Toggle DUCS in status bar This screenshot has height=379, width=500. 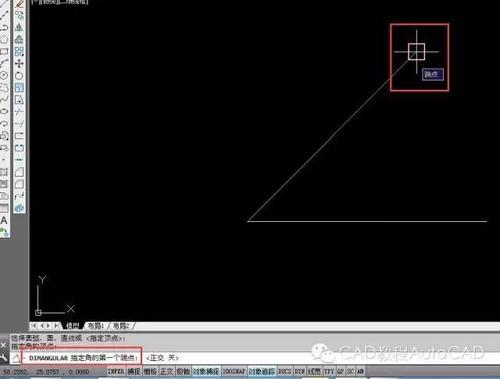[285, 371]
